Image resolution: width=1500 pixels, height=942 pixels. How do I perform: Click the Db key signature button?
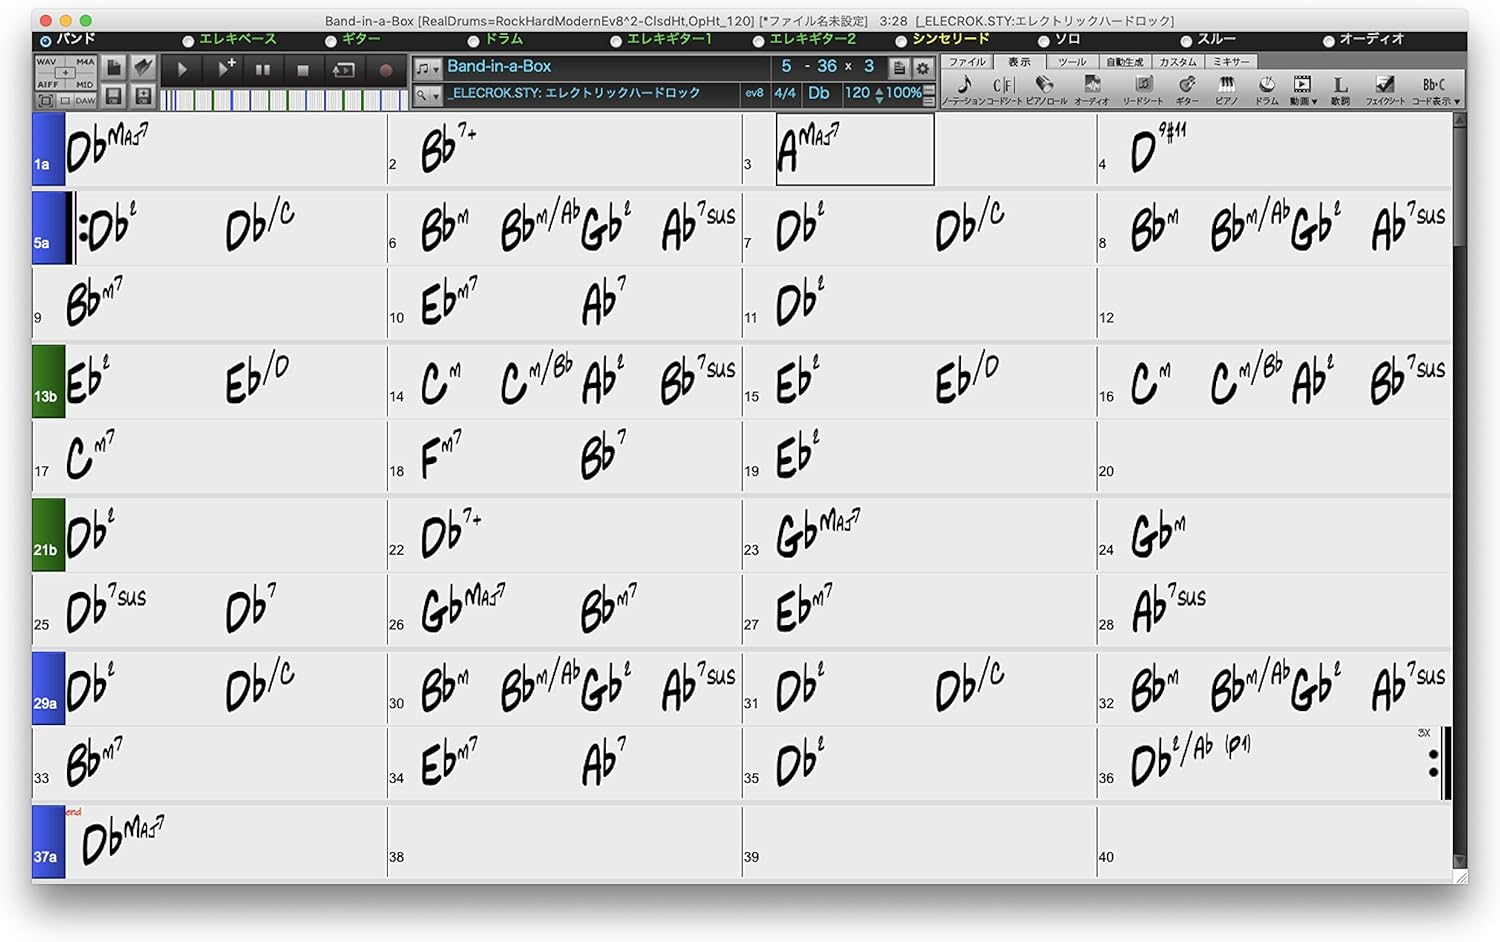tap(819, 93)
